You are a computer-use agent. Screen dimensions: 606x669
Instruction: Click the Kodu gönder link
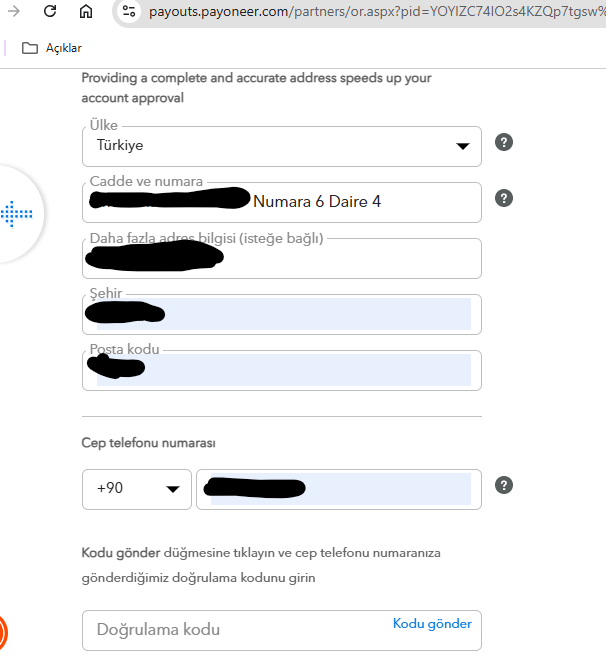coord(432,624)
